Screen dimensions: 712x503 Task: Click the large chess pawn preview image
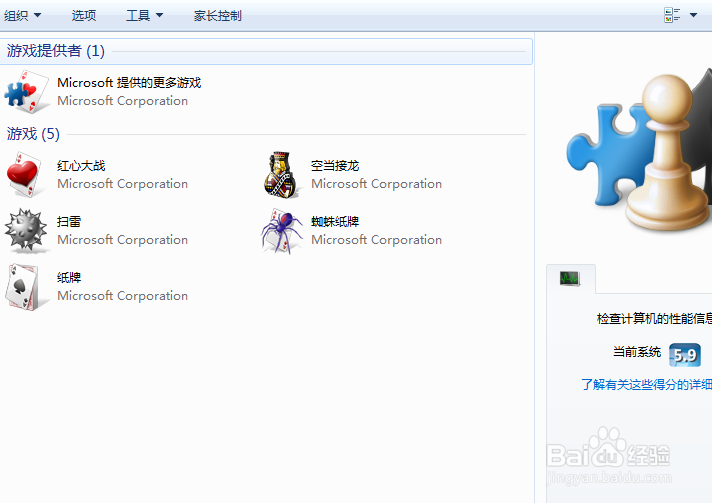tap(666, 154)
